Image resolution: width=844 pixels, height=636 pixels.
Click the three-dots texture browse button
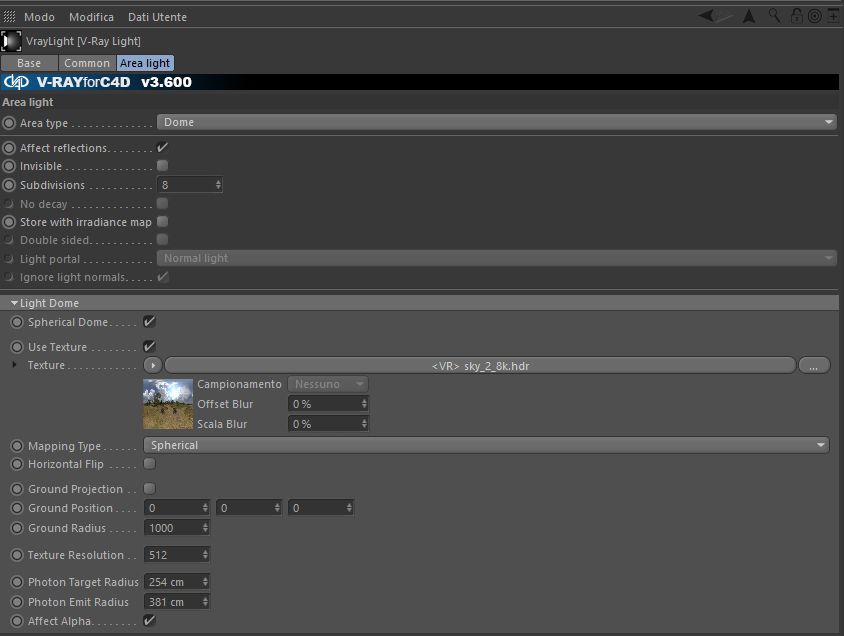click(813, 365)
